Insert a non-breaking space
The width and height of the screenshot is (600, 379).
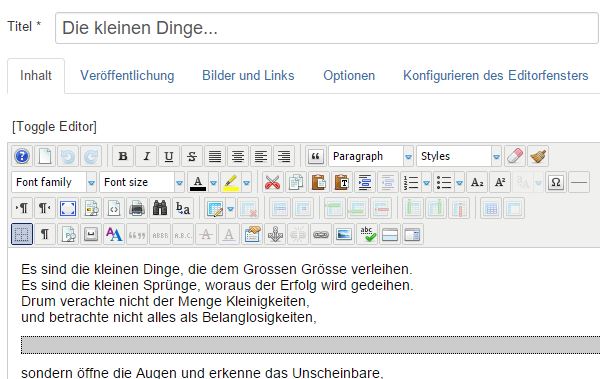[91, 234]
